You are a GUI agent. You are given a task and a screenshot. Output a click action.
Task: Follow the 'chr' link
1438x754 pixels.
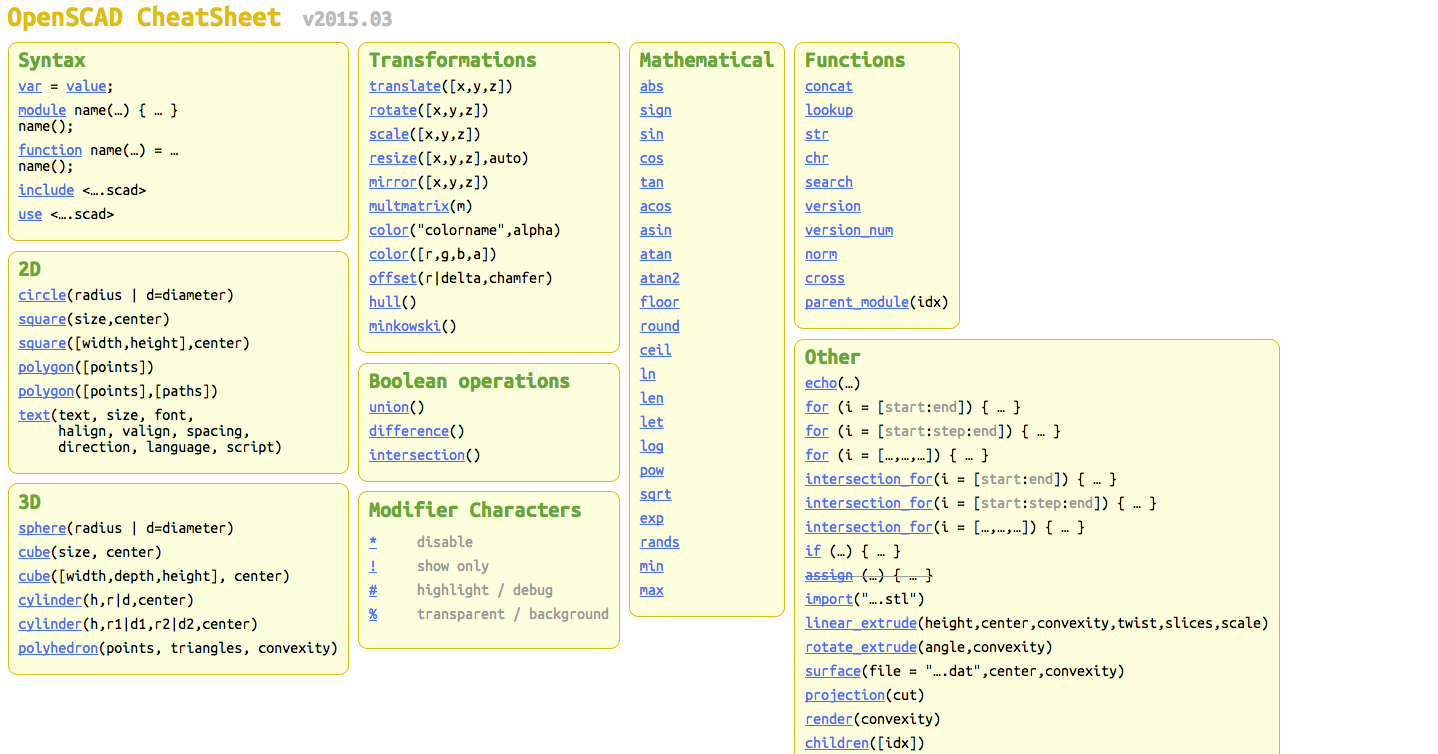(817, 158)
